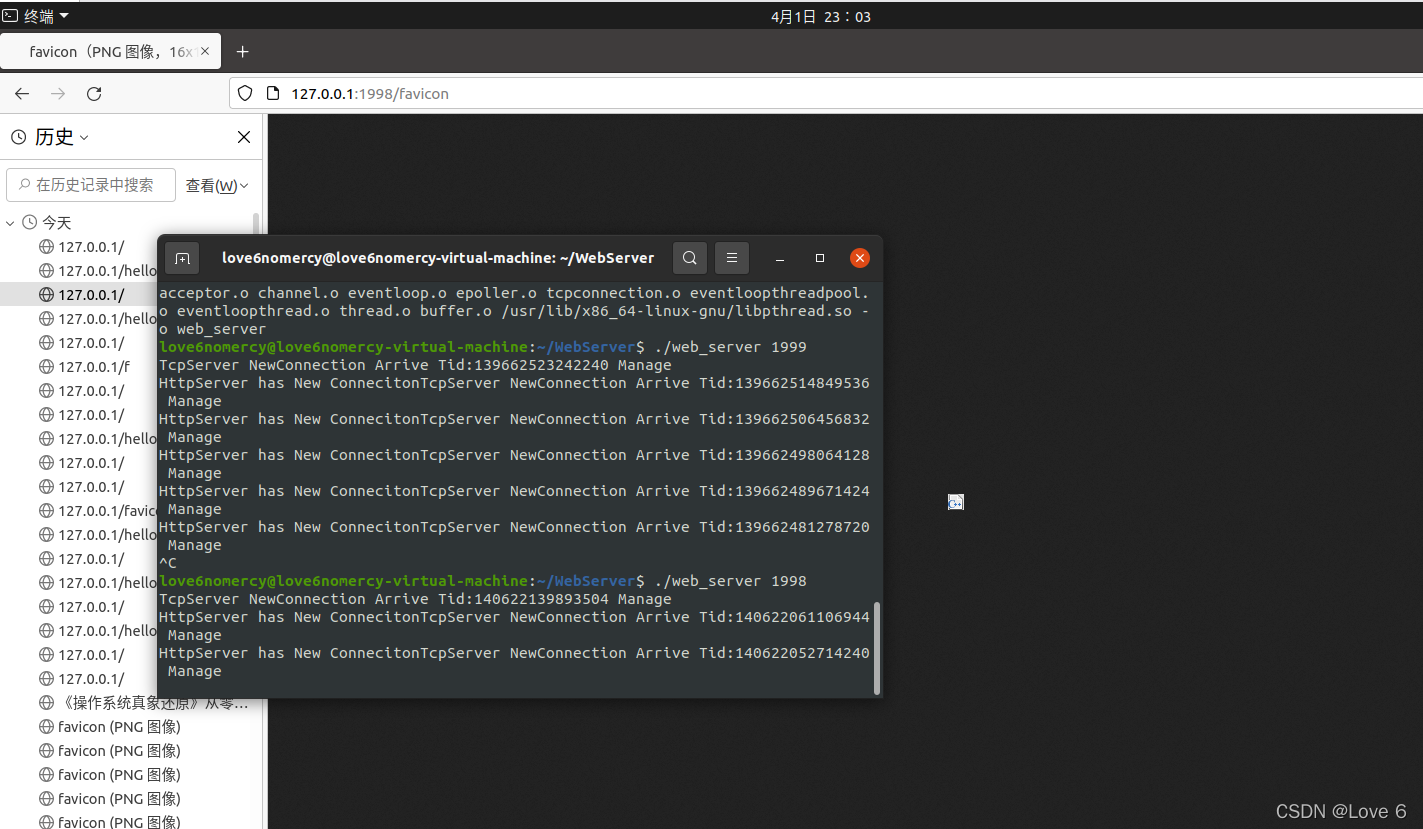This screenshot has width=1423, height=829.
Task: Click the terminal title love6nomercy@love6nomercy-virtual-machine
Action: (438, 258)
